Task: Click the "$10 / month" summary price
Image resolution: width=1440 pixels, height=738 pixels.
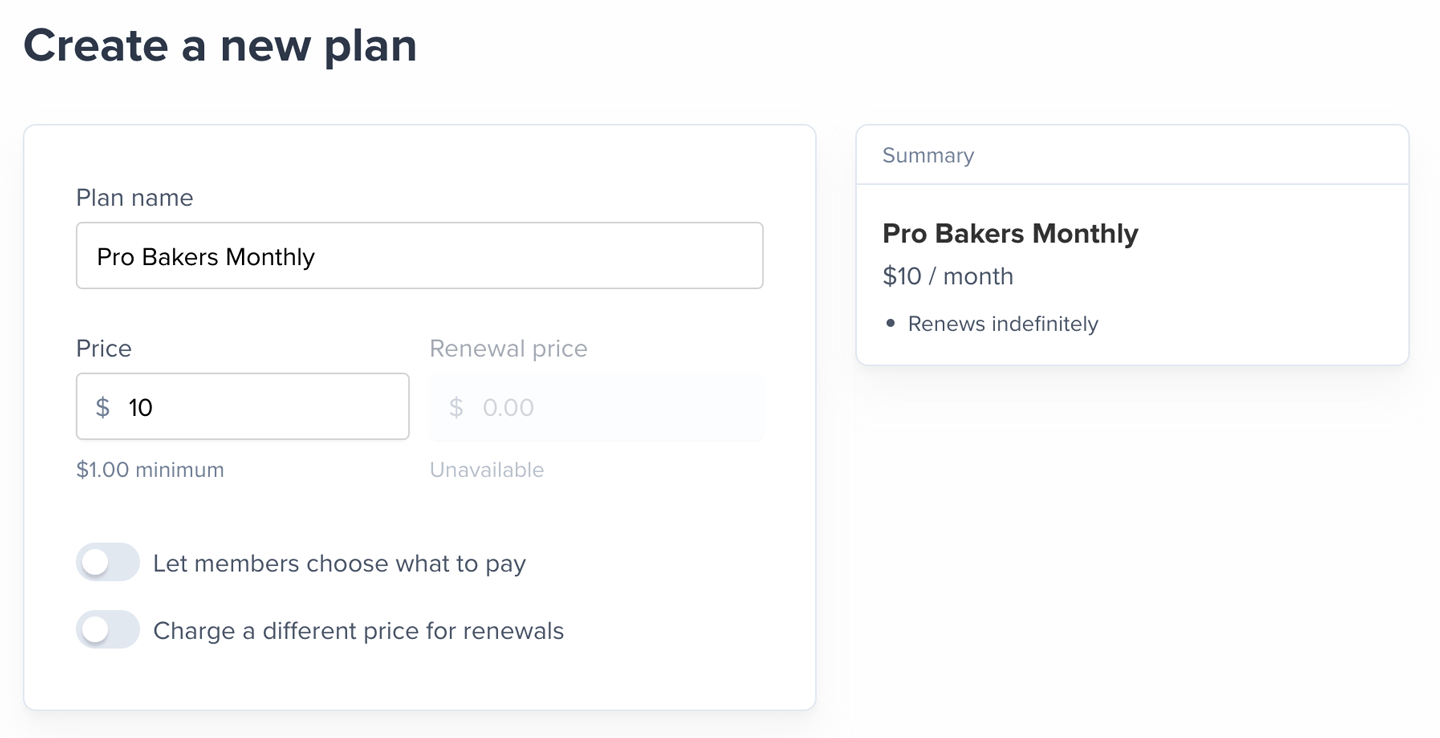Action: pyautogui.click(x=948, y=276)
